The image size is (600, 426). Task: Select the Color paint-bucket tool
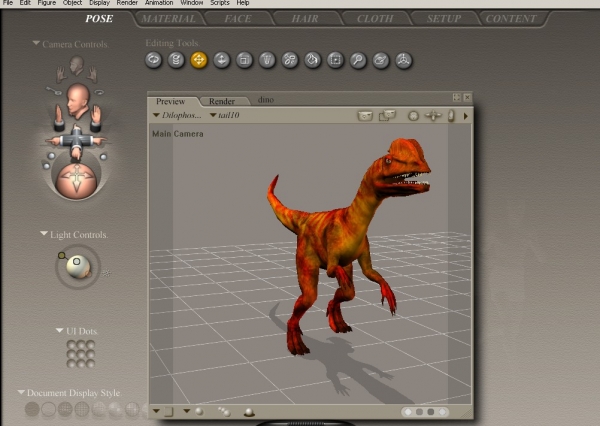pos(313,60)
